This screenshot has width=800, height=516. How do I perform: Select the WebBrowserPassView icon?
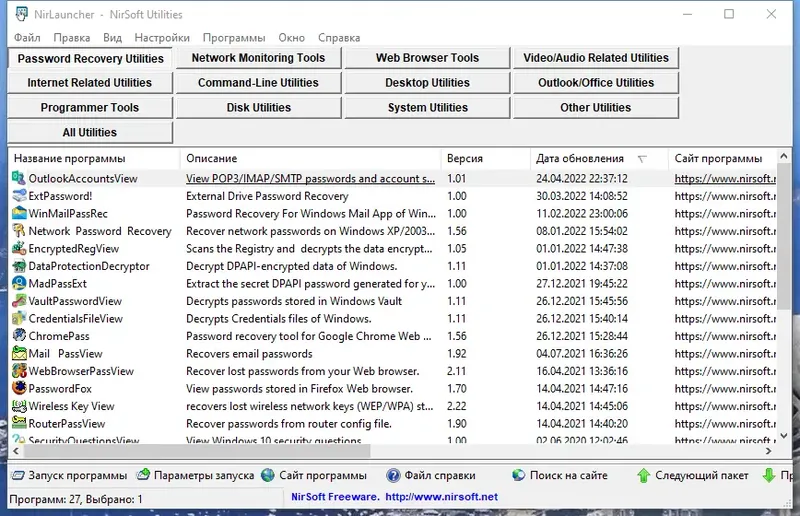(19, 371)
